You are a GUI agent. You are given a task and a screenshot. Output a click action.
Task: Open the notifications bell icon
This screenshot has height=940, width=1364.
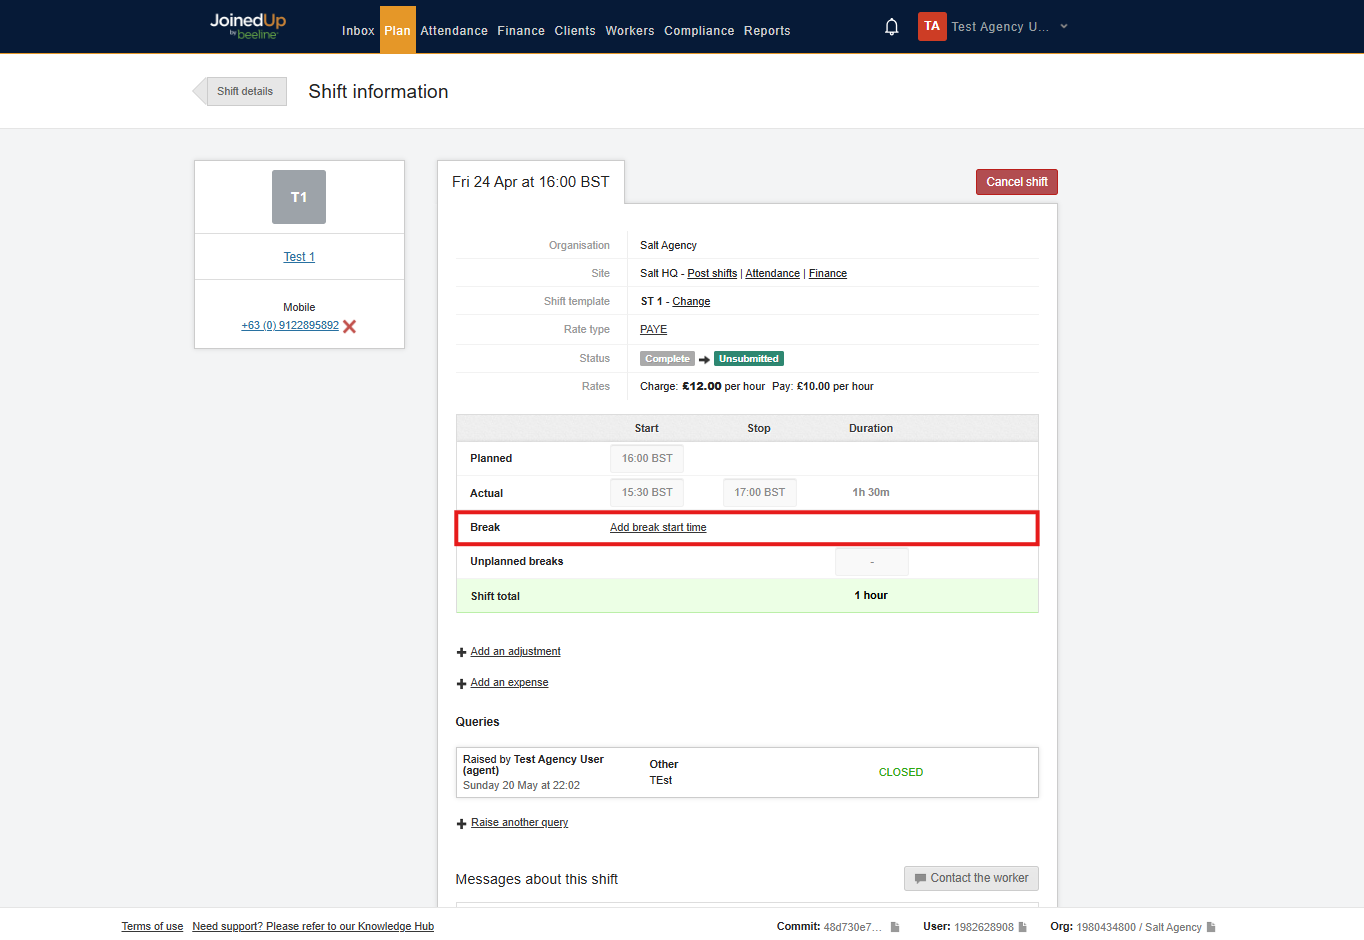[892, 27]
